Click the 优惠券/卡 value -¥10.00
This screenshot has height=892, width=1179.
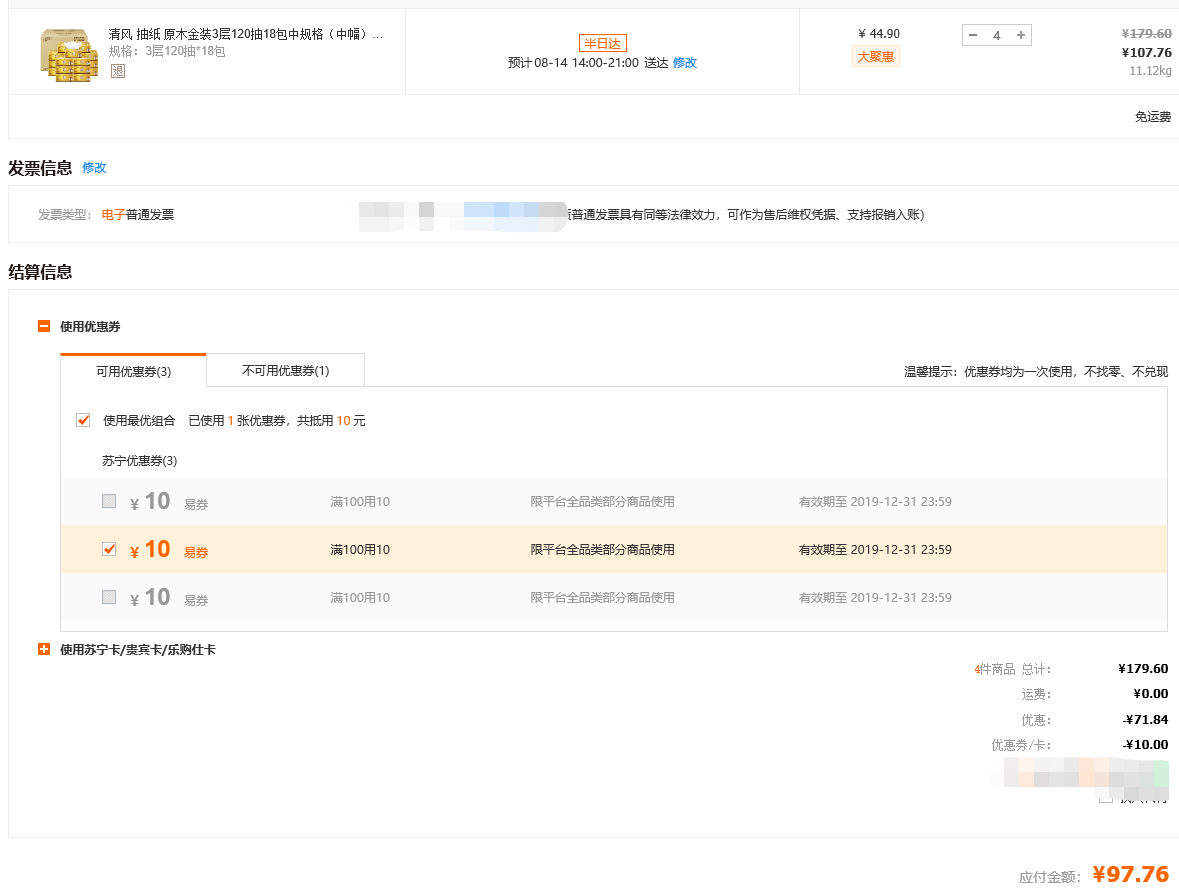tap(1145, 745)
